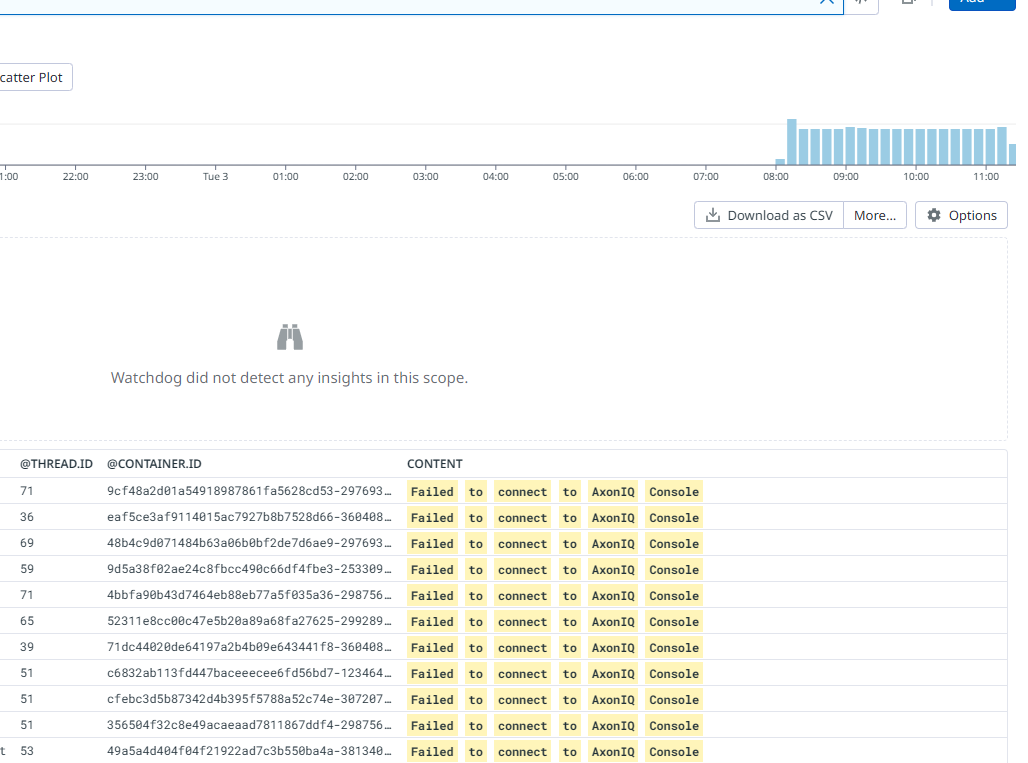This screenshot has height=763, width=1028.
Task: Click the CONTENT column header
Action: [x=435, y=463]
